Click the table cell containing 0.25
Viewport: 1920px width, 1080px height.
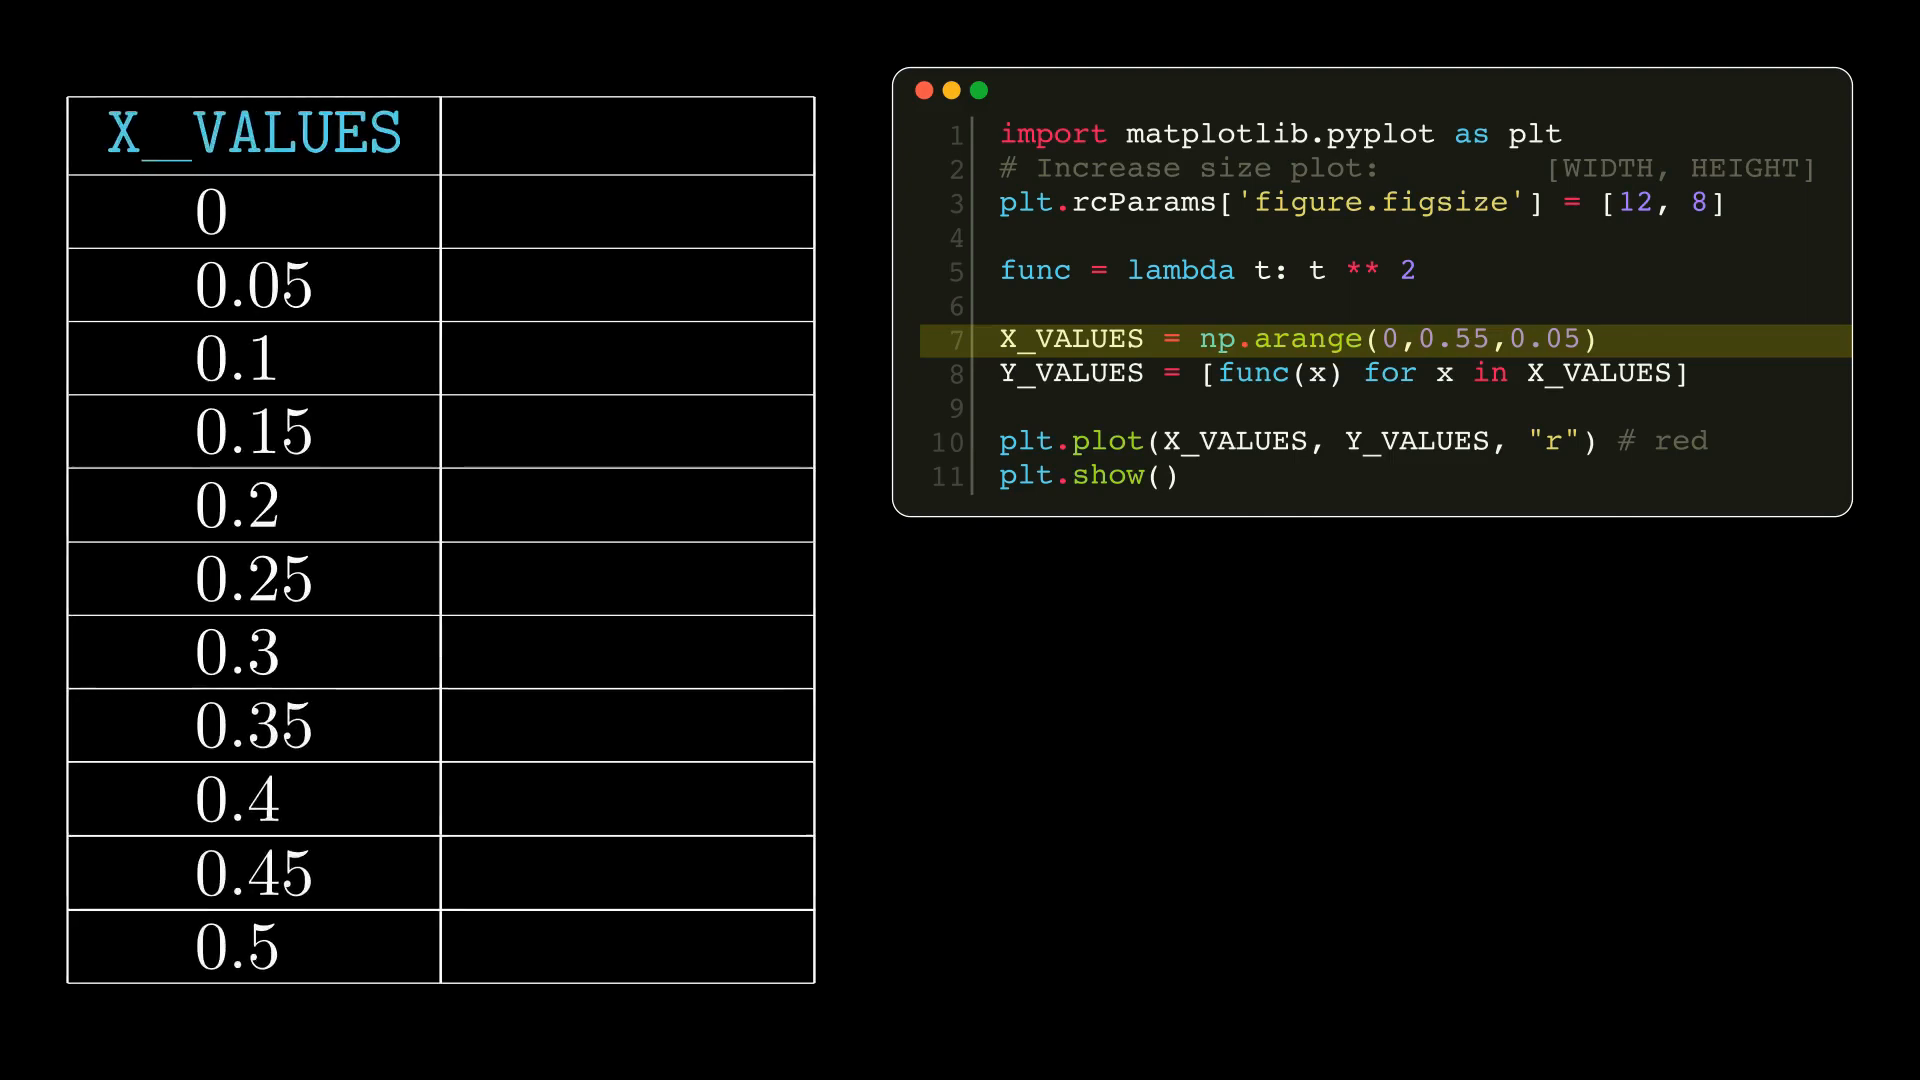pos(253,579)
